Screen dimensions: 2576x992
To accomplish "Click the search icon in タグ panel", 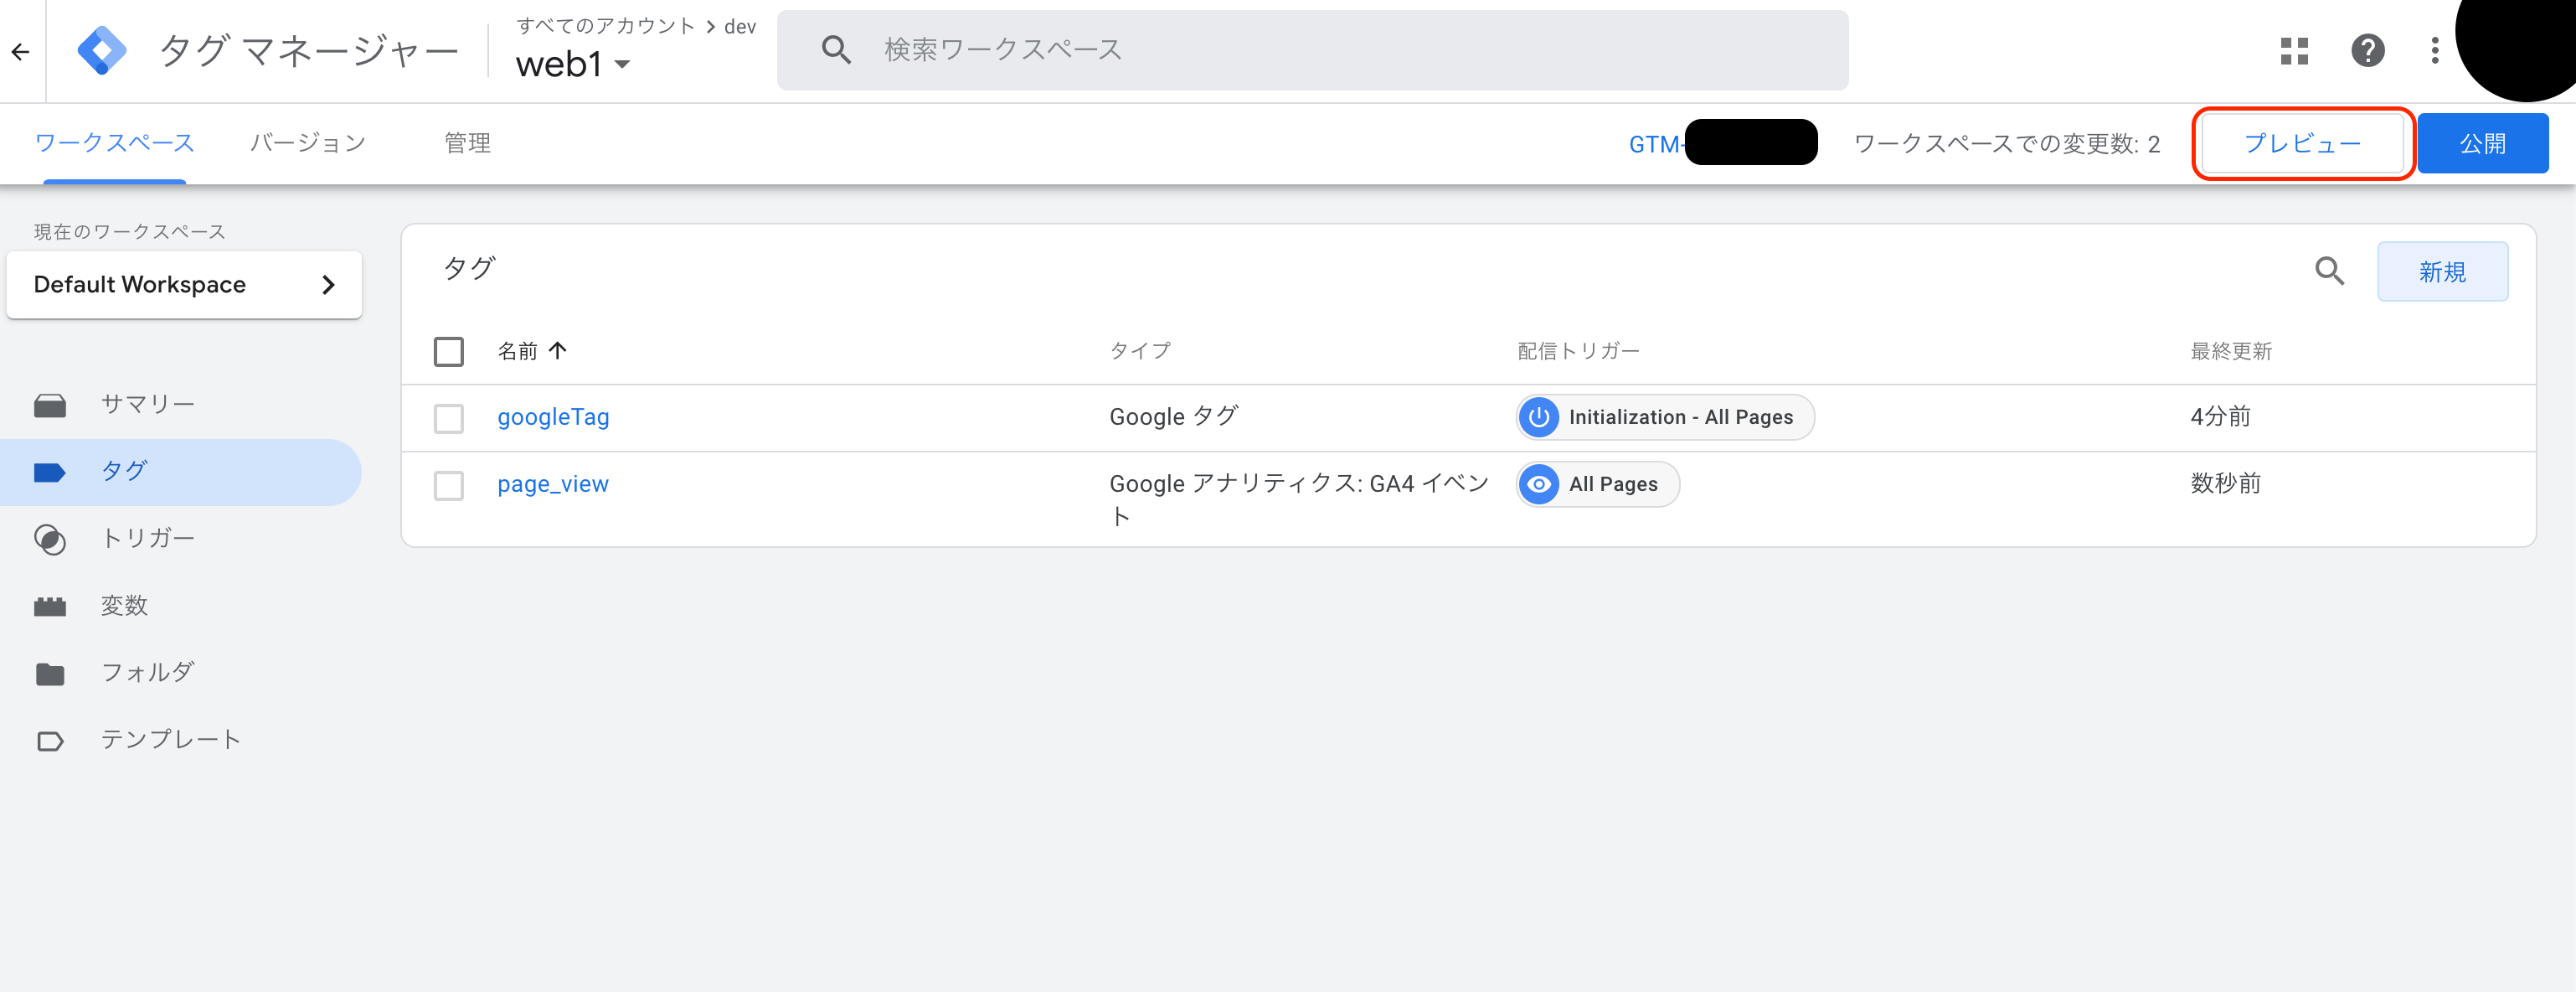I will point(2329,271).
